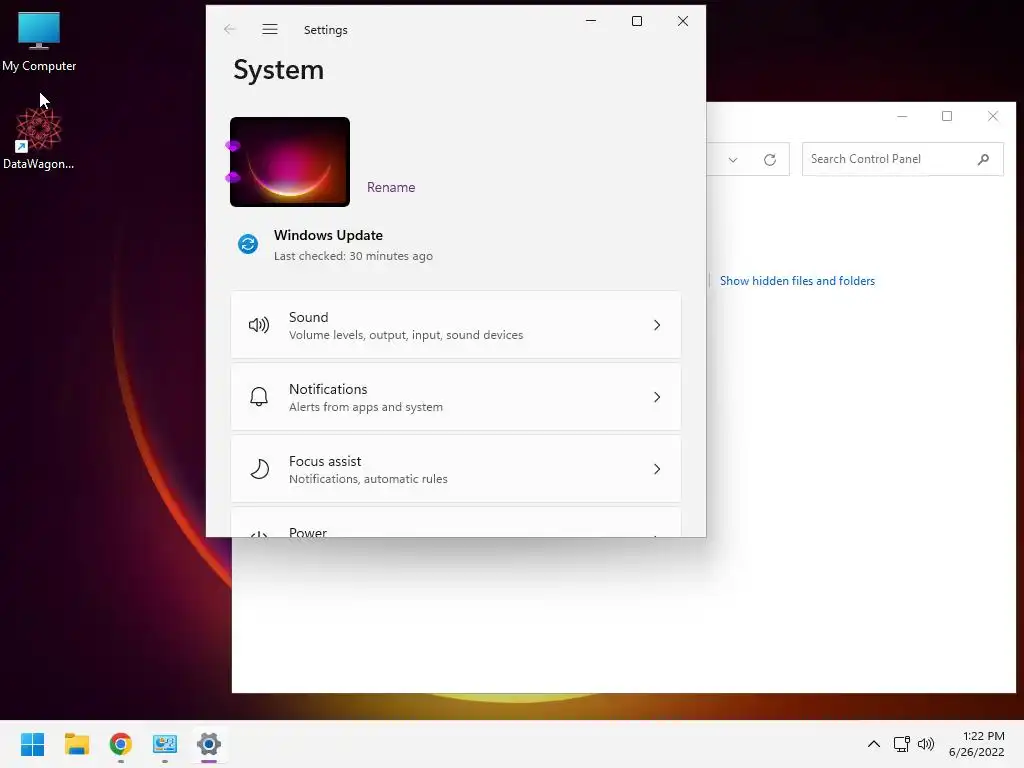Image resolution: width=1024 pixels, height=768 pixels.
Task: Refresh the Control Panel view
Action: pyautogui.click(x=770, y=159)
